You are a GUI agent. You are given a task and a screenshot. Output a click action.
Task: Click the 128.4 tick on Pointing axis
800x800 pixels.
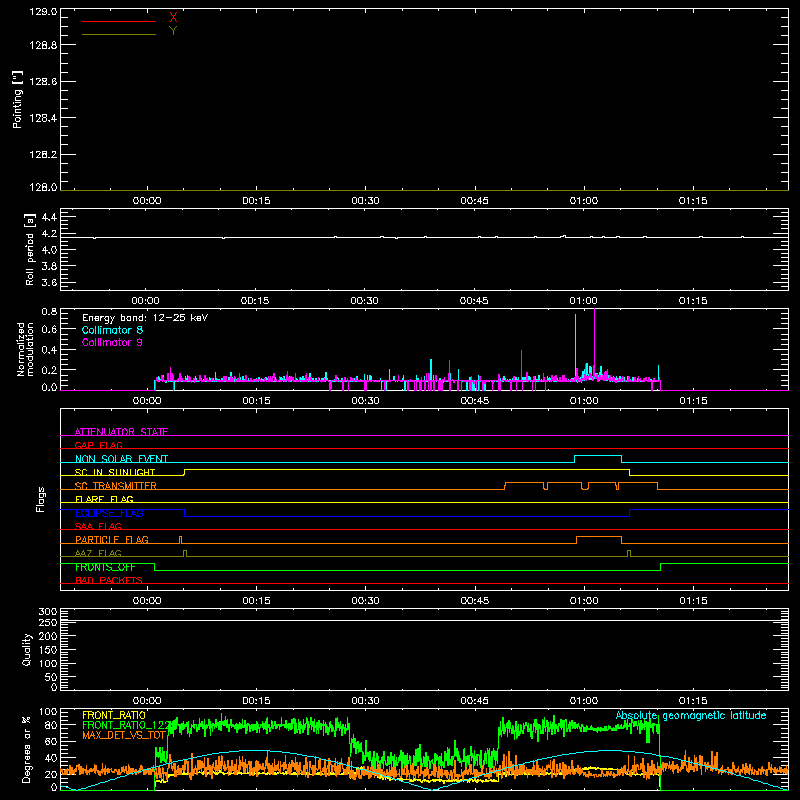(x=43, y=118)
